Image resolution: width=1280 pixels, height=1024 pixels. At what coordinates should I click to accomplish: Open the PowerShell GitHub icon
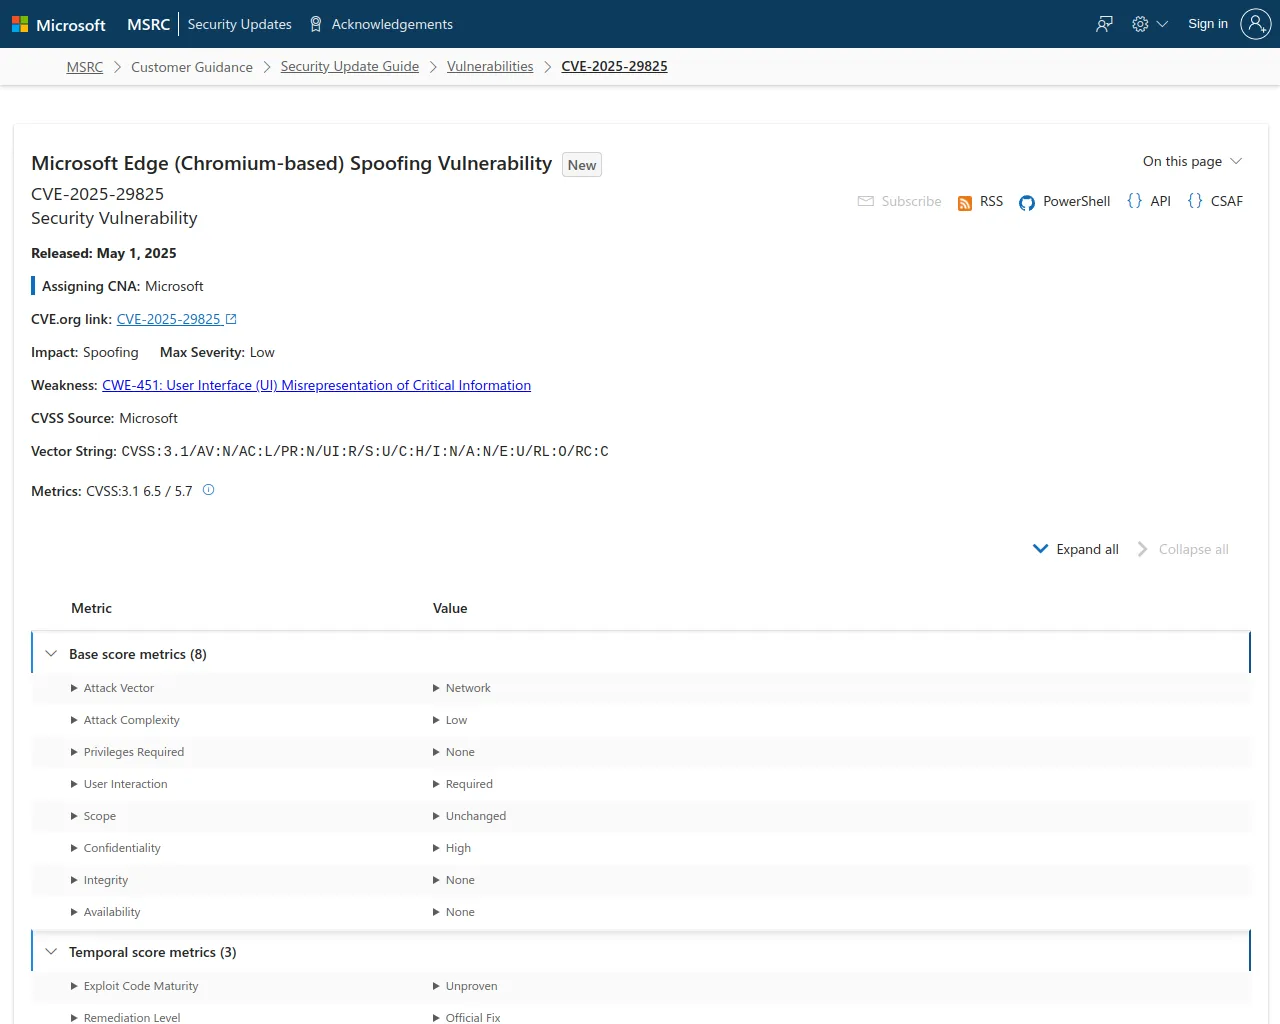tap(1027, 203)
